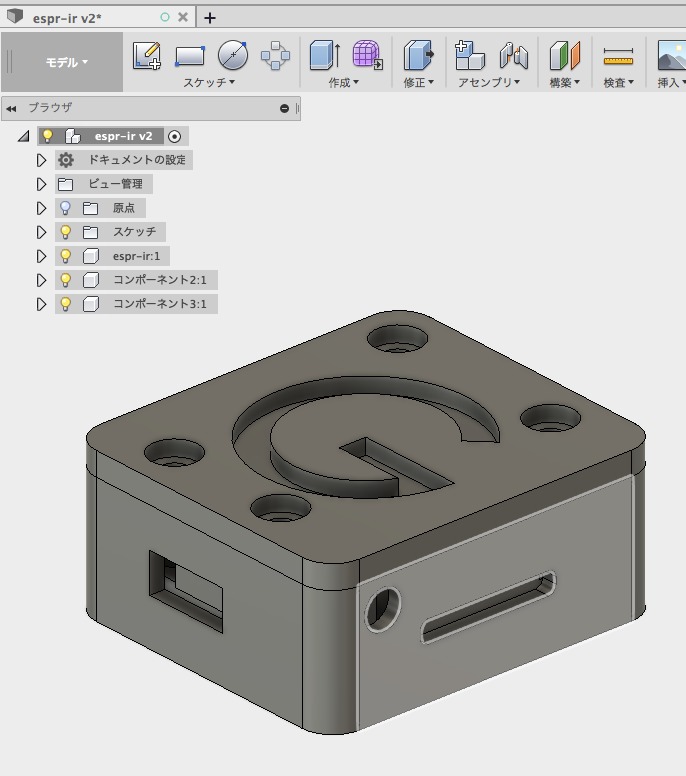The height and width of the screenshot is (776, 686).
Task: Expand the ドキュメントの設定 tree node
Action: pos(41,160)
